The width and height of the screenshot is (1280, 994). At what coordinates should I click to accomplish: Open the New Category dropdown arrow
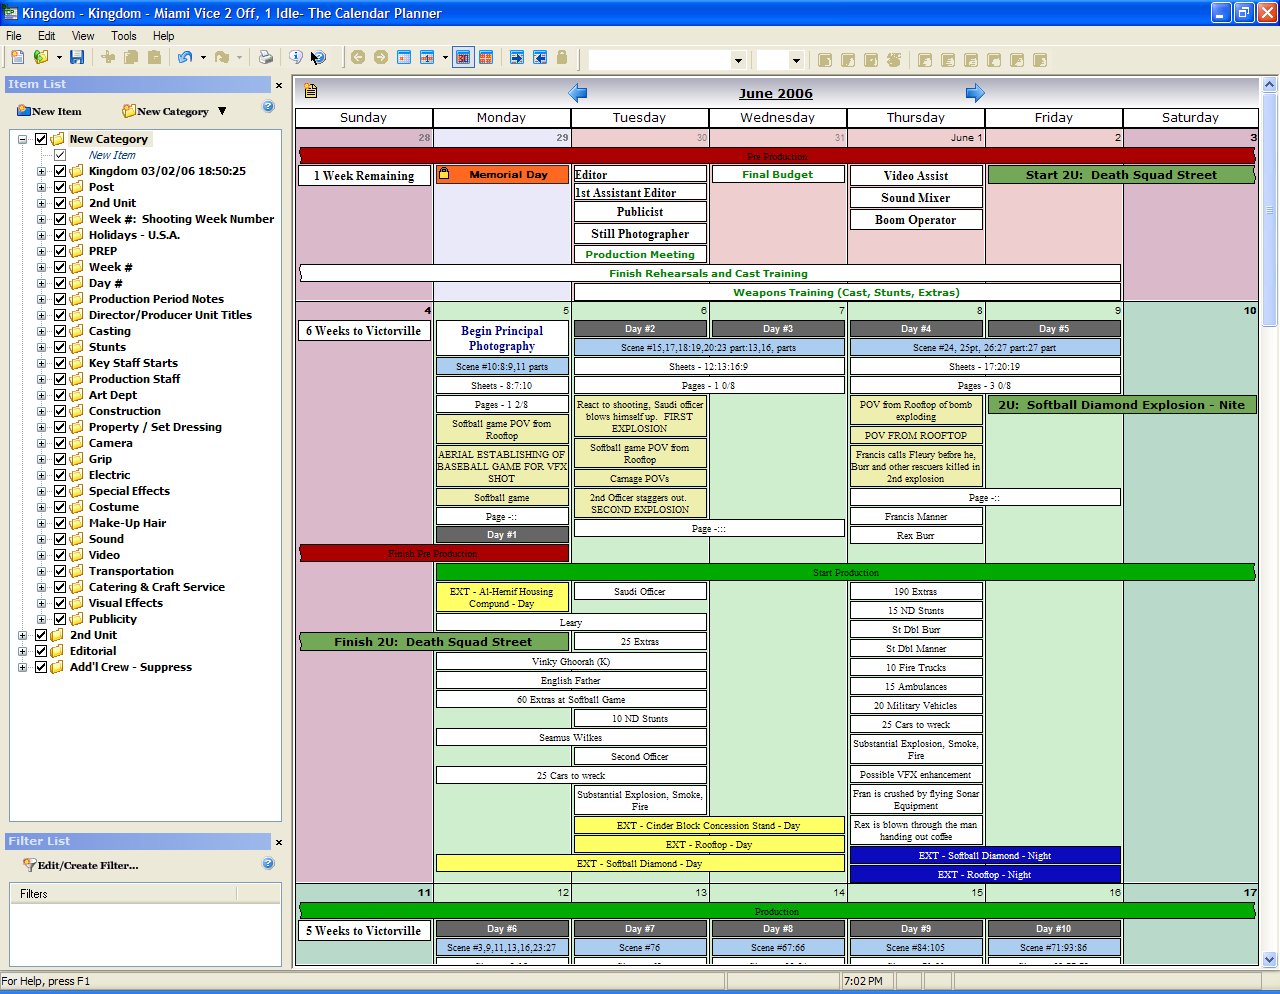(222, 111)
